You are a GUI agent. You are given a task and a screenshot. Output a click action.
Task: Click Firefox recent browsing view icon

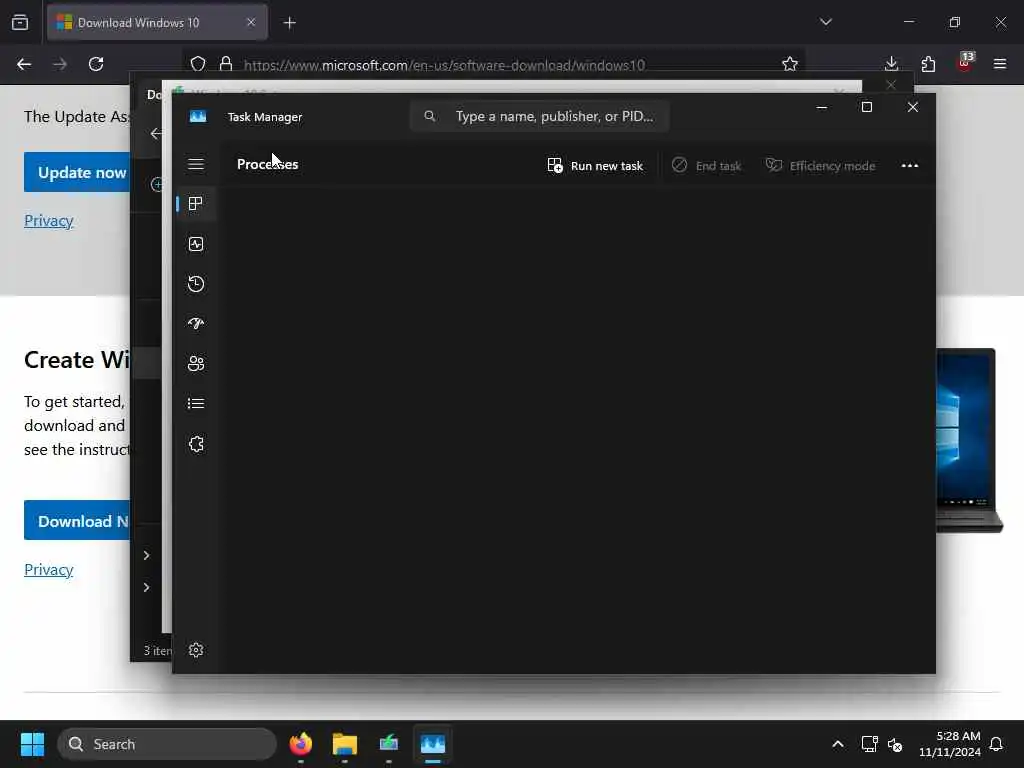(x=20, y=22)
